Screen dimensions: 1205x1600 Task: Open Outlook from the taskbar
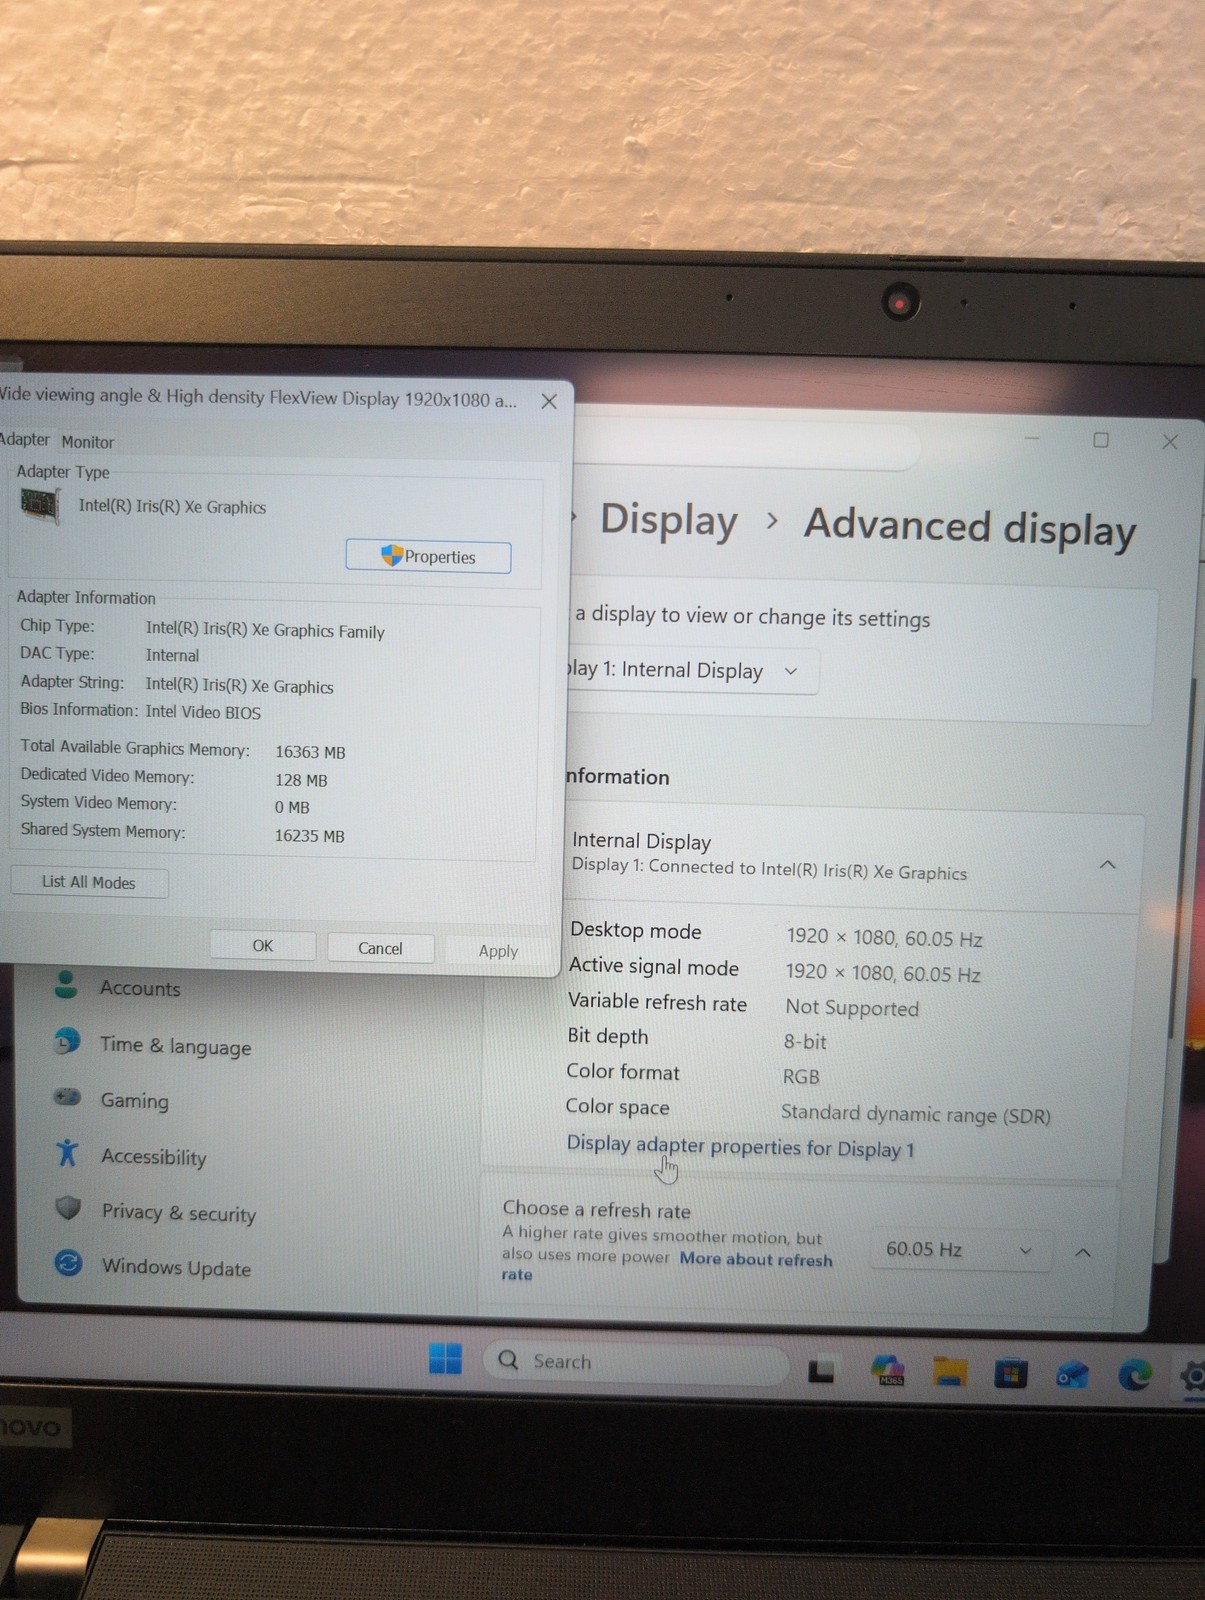[x=1073, y=1375]
